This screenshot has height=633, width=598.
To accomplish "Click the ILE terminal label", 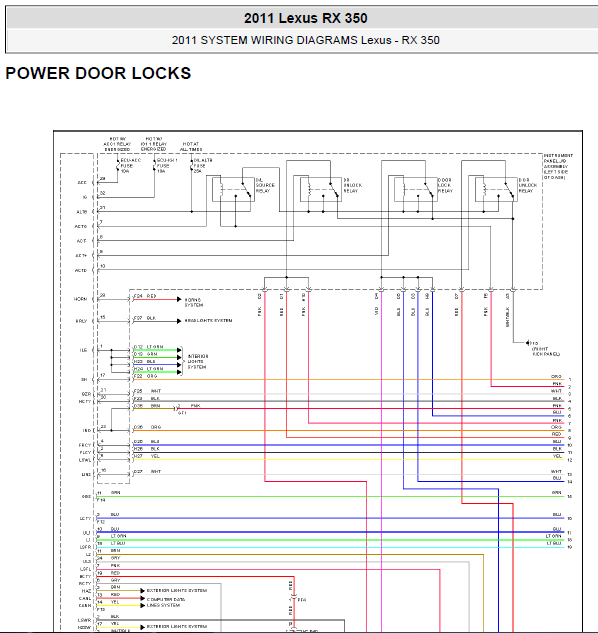I will [83, 350].
